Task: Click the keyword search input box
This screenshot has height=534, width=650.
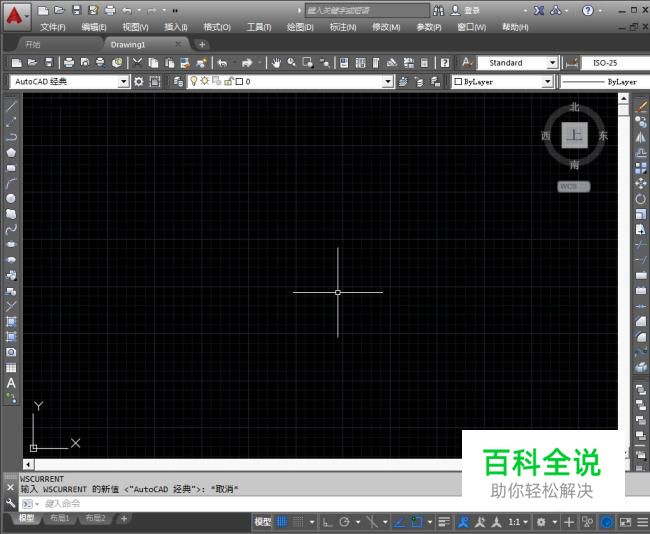Action: [367, 10]
